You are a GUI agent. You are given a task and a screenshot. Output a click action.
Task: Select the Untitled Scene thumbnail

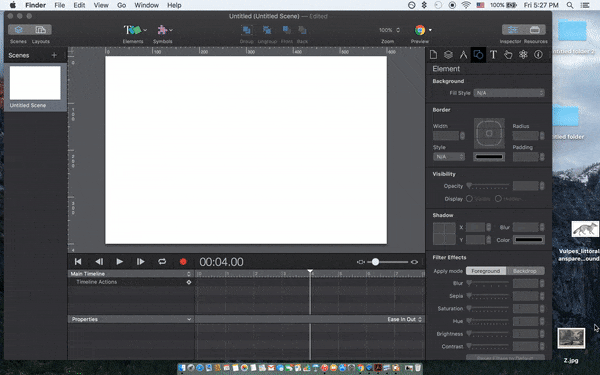35,83
